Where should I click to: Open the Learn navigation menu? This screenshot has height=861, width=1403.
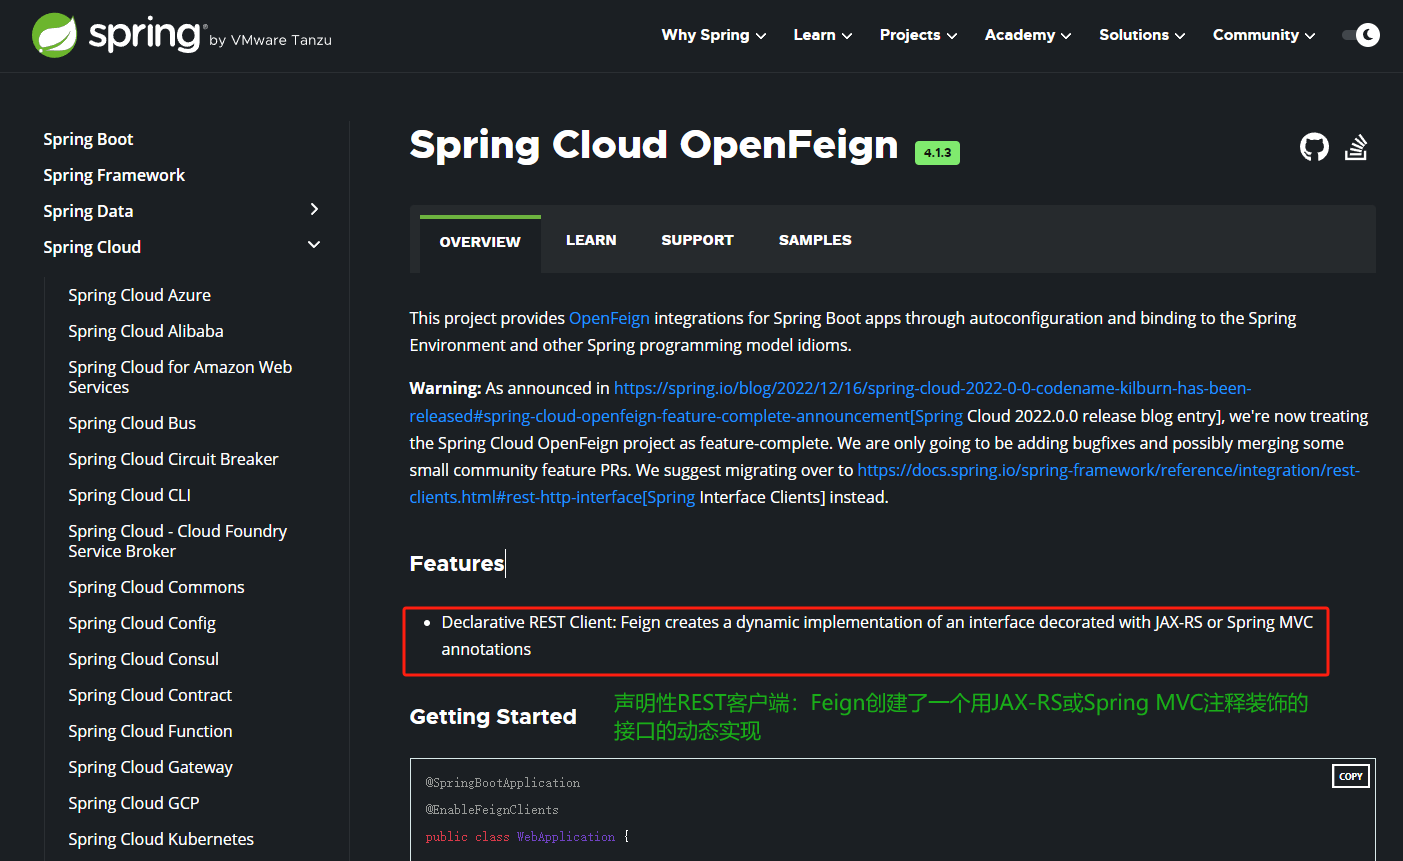822,35
